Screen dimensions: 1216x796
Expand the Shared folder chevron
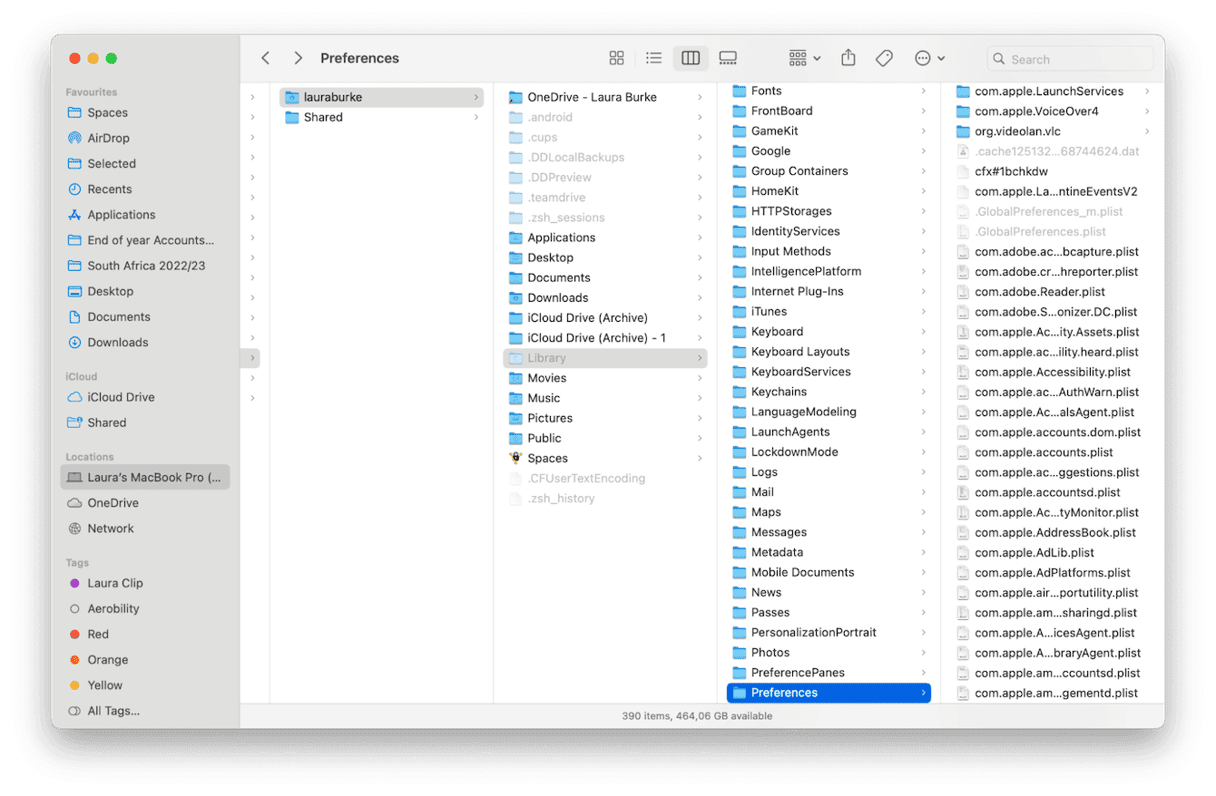[x=478, y=117]
